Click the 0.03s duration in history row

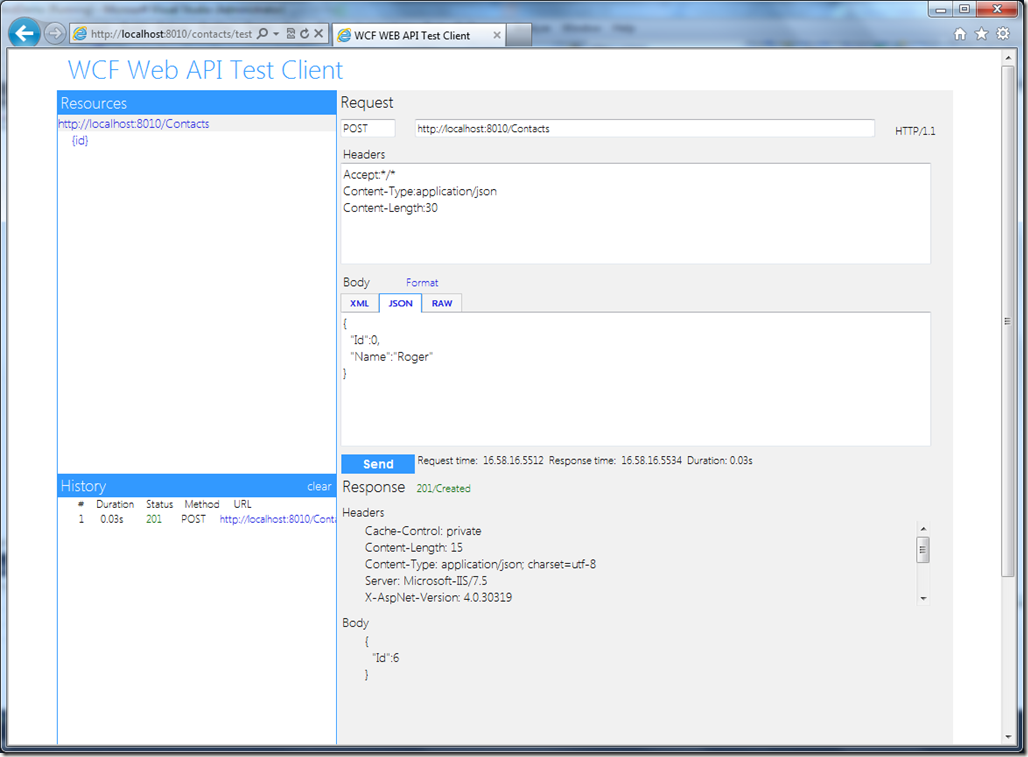(x=111, y=519)
